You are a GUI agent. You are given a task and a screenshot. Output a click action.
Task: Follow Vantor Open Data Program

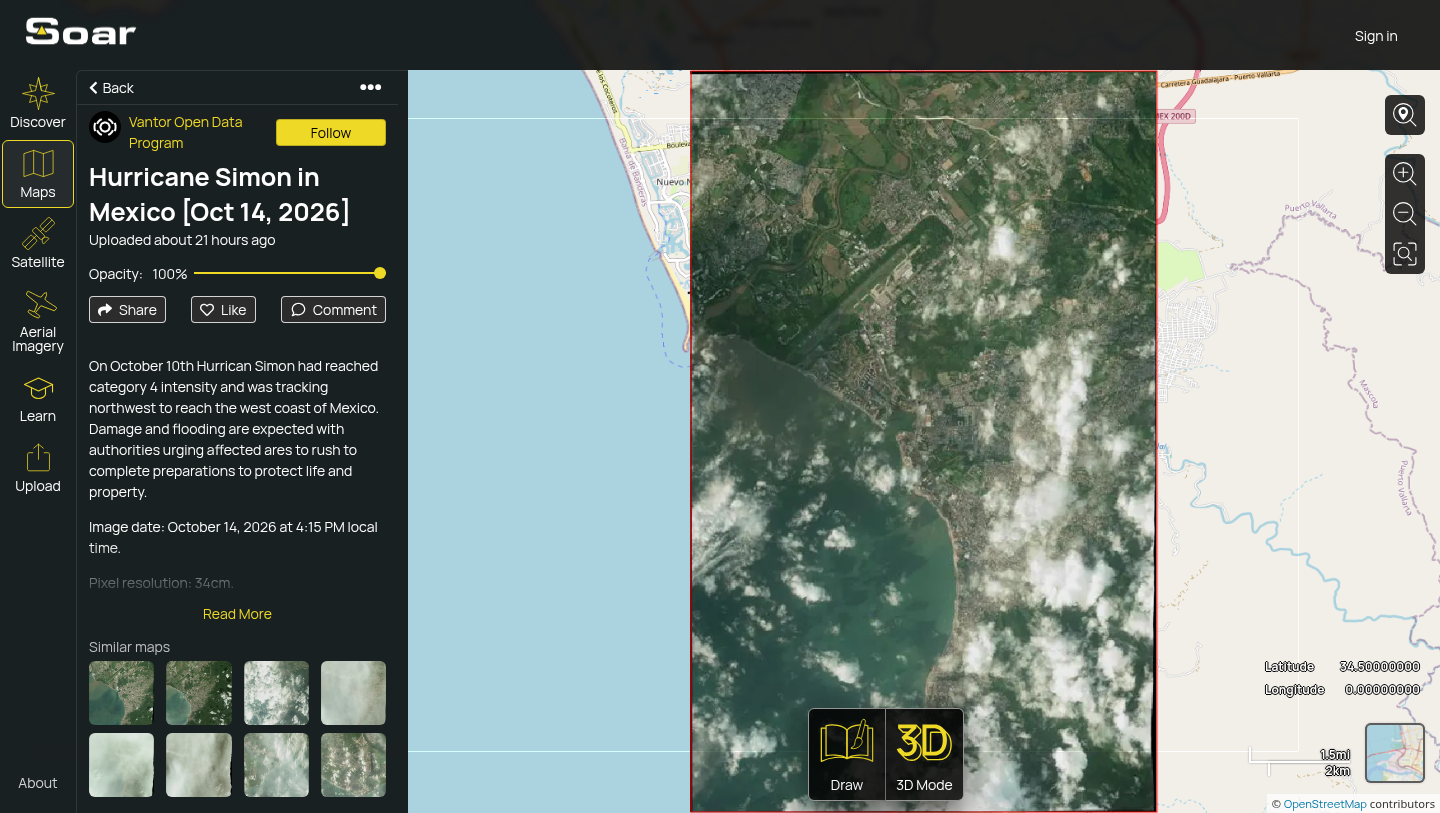pos(331,132)
